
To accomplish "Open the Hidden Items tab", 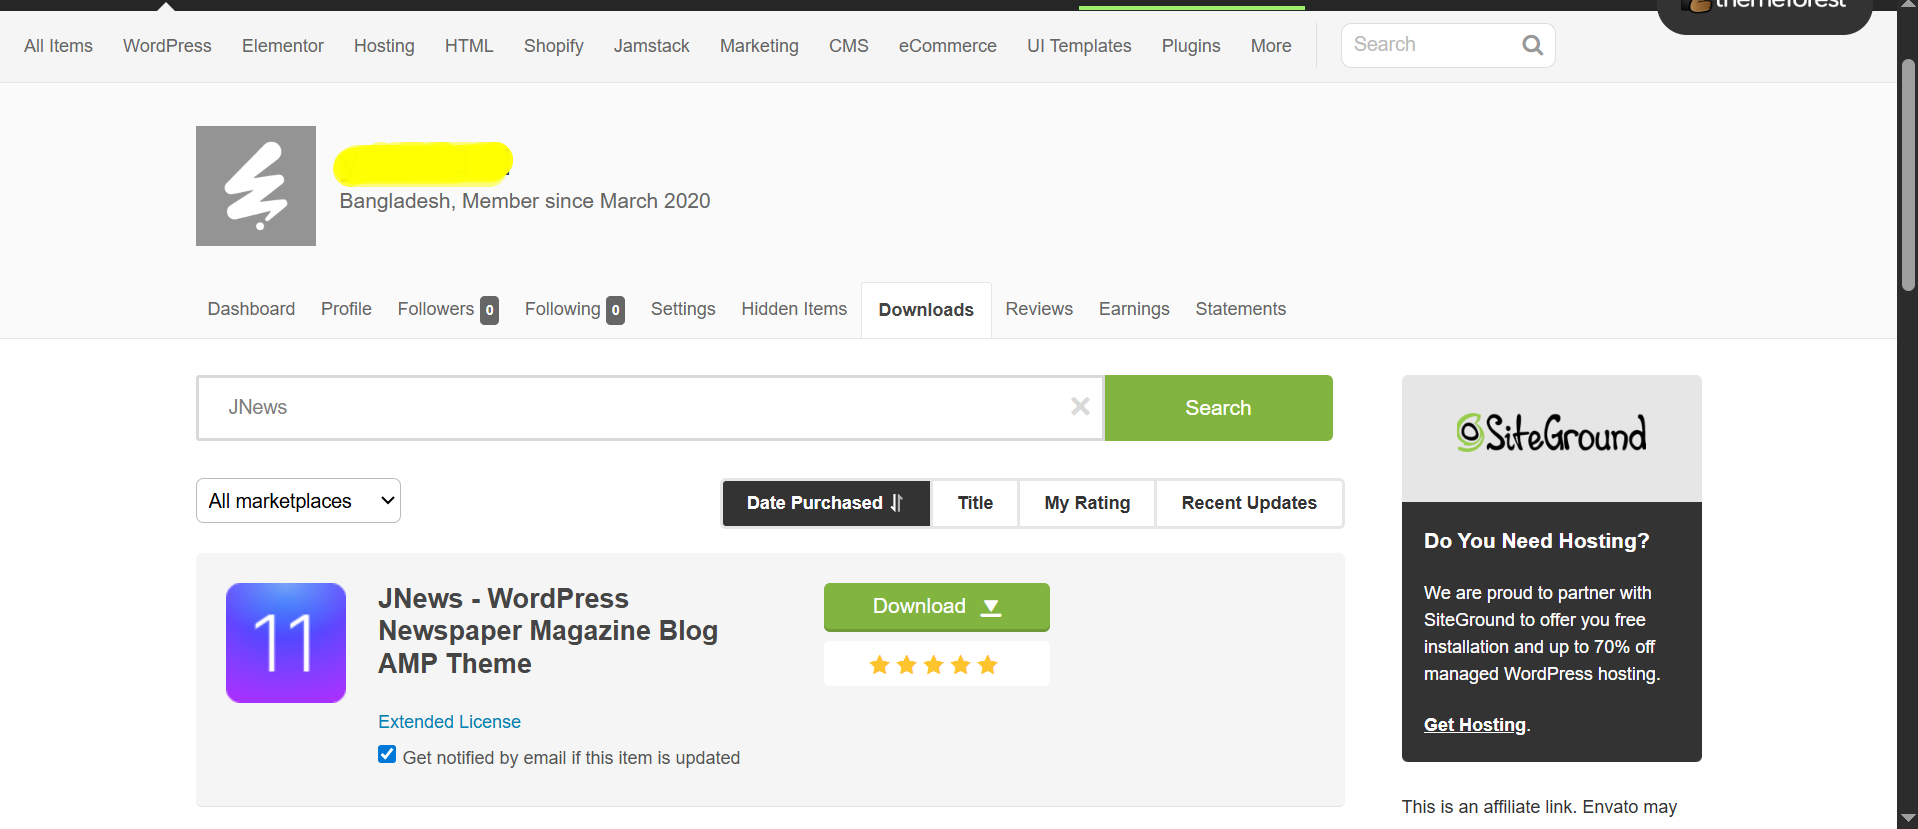I will pyautogui.click(x=794, y=309).
